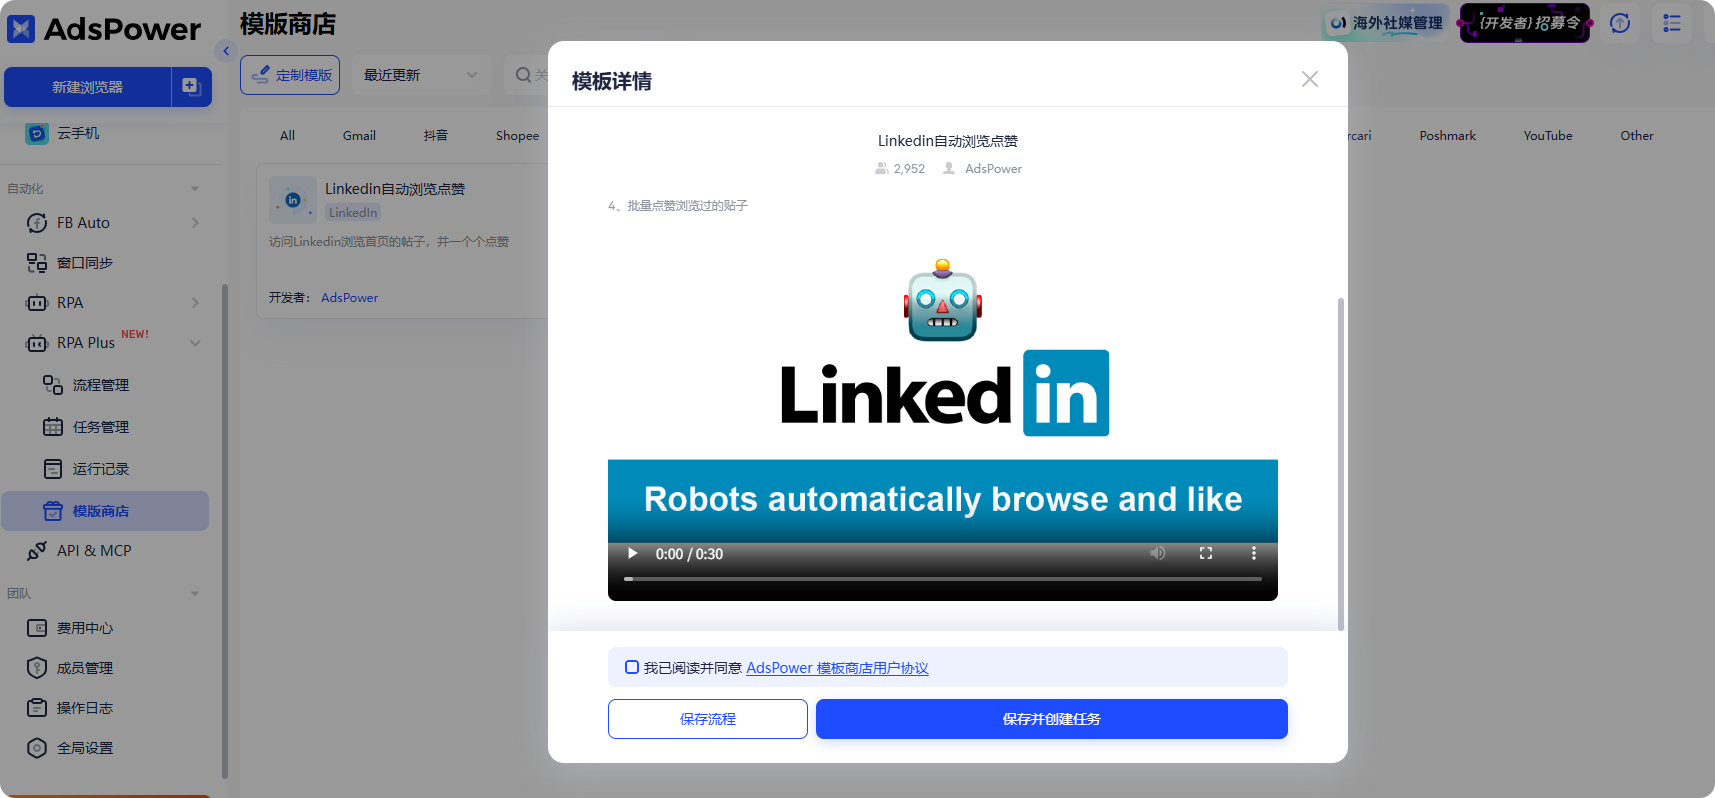Click the update upload icon in the top bar
This screenshot has width=1715, height=798.
pos(1620,23)
